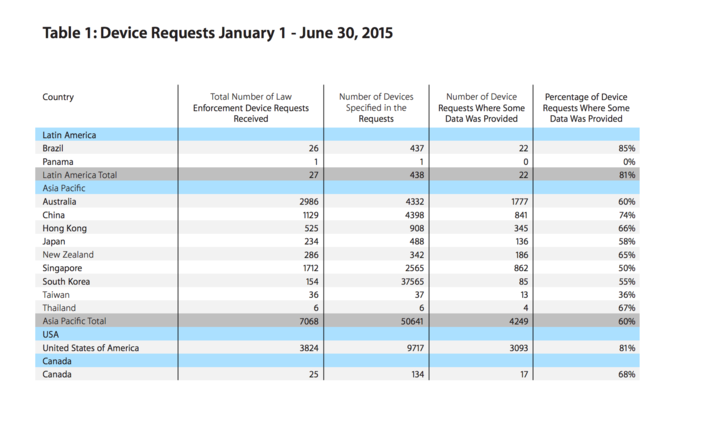Viewport: 720px width, 434px height.
Task: Click the 'Hong Kong' row label
Action: click(64, 228)
